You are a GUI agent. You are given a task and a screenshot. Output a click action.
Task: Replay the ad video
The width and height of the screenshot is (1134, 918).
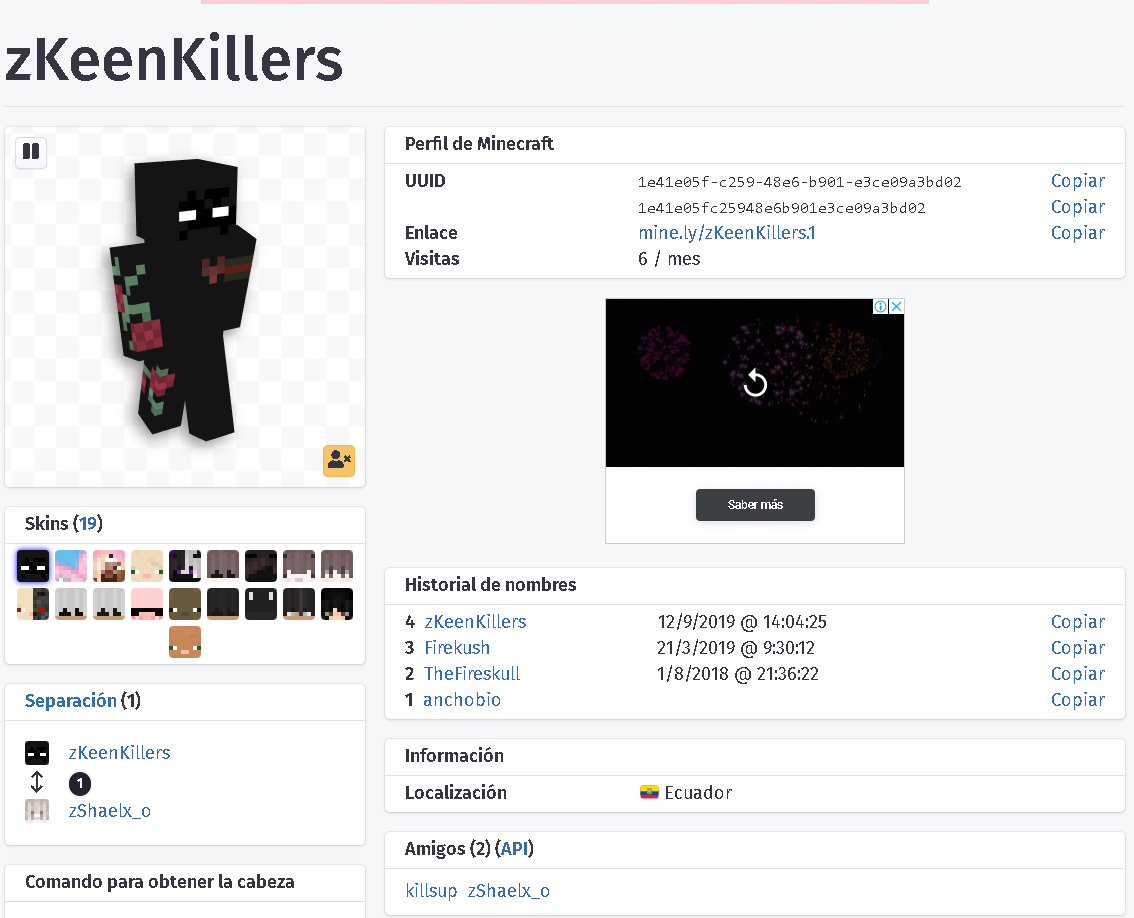click(755, 383)
